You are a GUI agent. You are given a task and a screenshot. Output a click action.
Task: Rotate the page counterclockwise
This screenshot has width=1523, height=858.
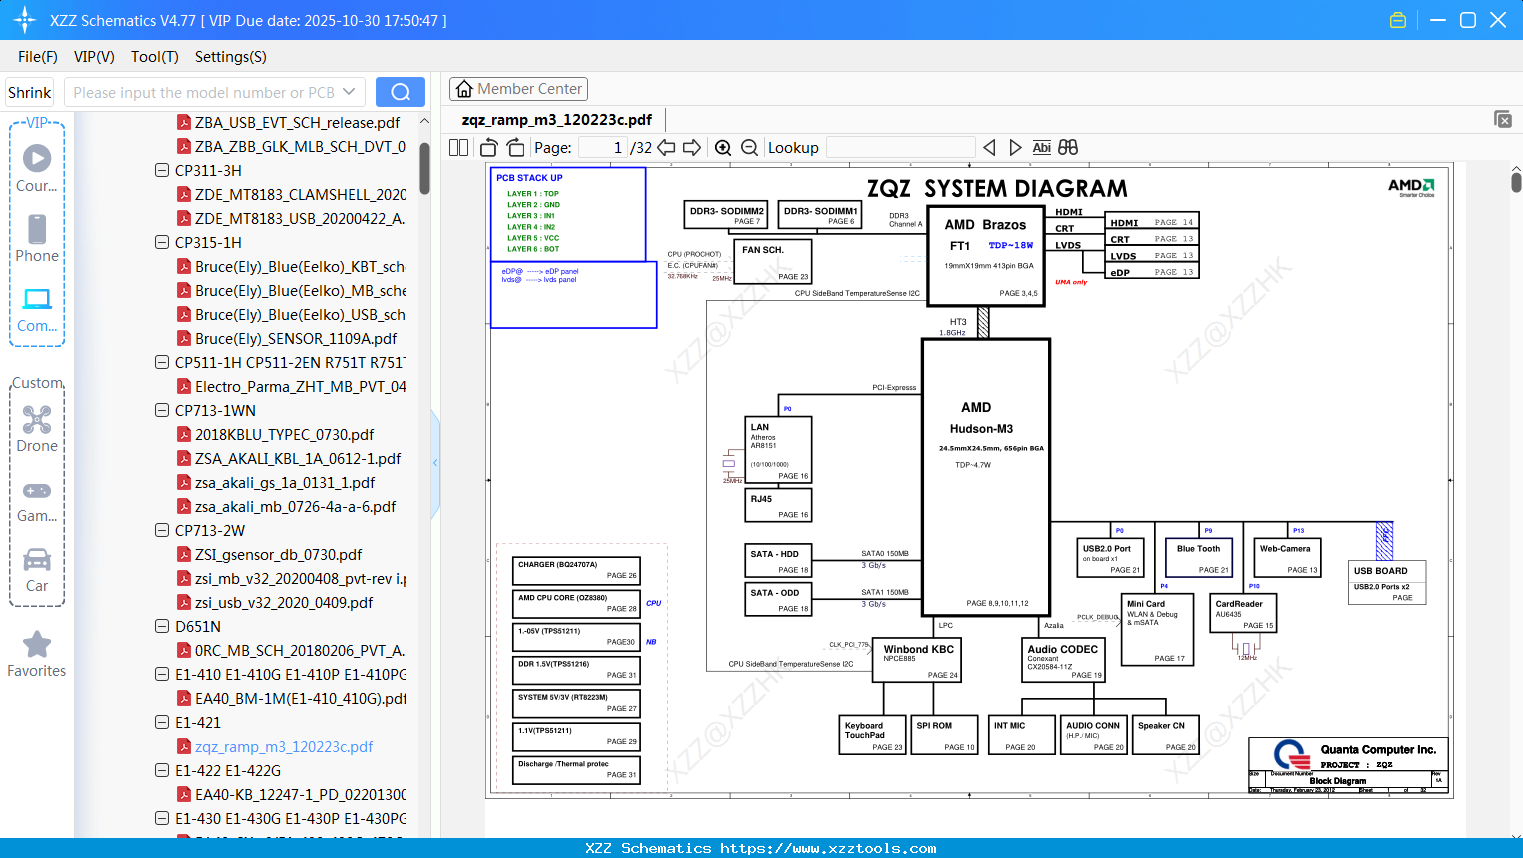(x=489, y=147)
